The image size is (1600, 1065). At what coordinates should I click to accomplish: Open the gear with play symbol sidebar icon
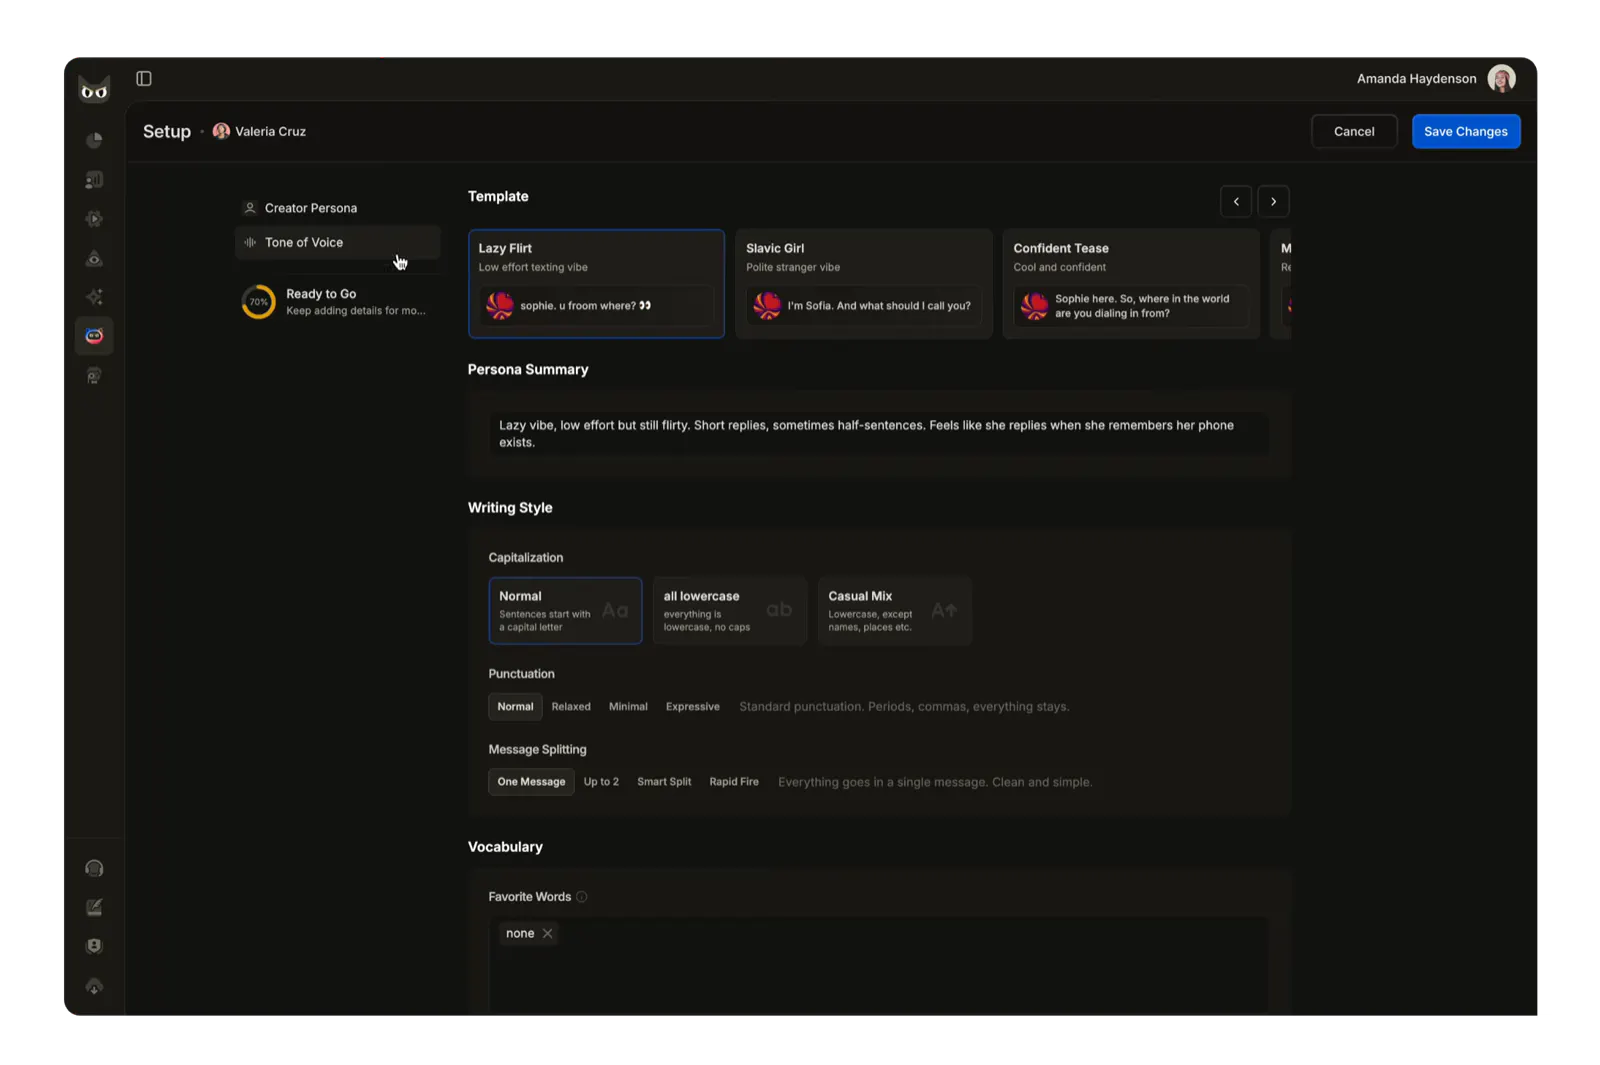(x=94, y=219)
